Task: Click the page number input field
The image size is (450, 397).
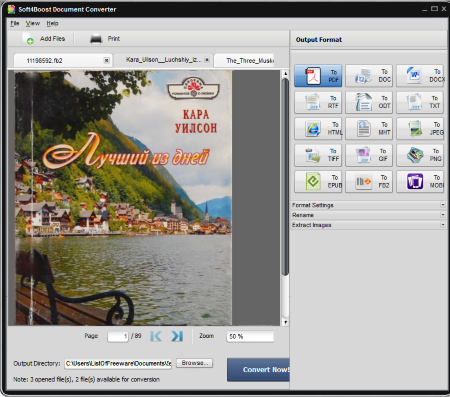Action: [118, 336]
